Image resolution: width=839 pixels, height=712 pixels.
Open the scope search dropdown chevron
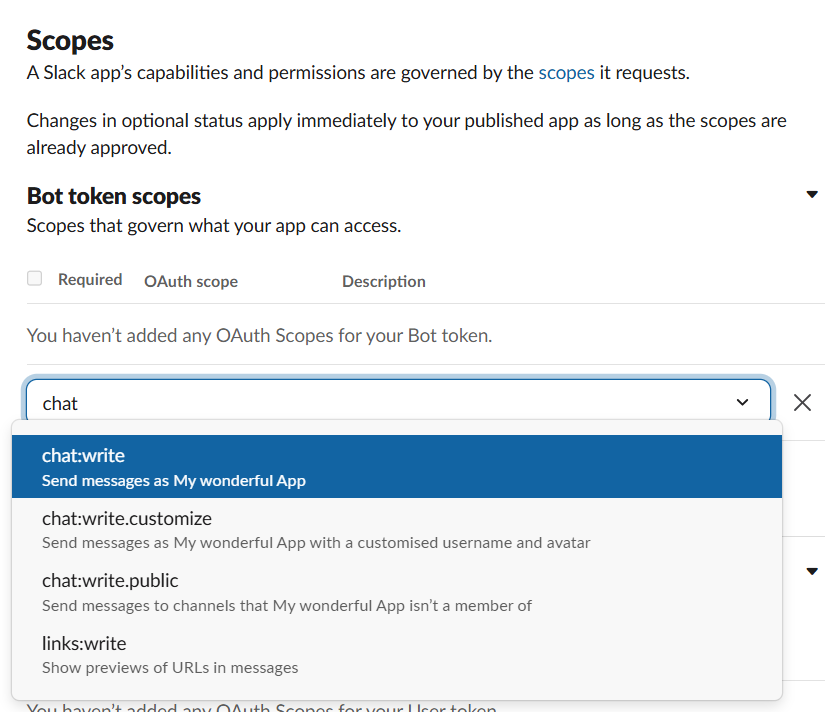743,401
